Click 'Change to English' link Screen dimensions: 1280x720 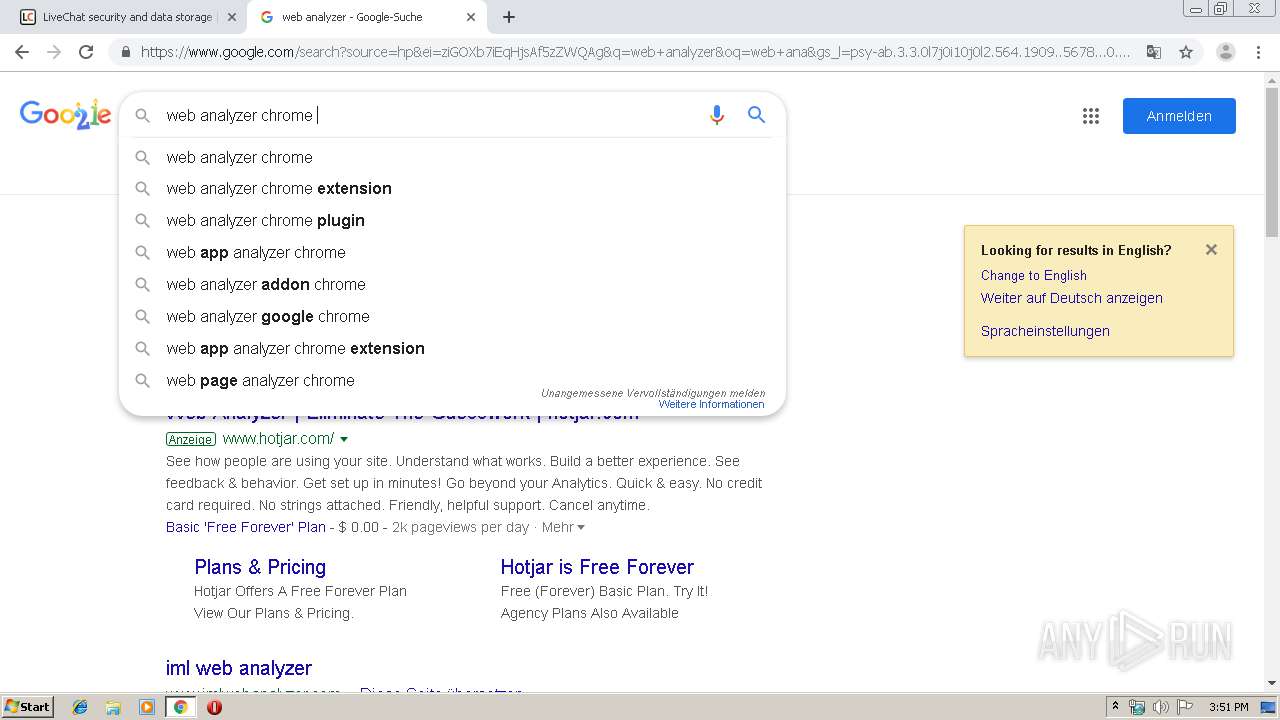coord(1033,275)
